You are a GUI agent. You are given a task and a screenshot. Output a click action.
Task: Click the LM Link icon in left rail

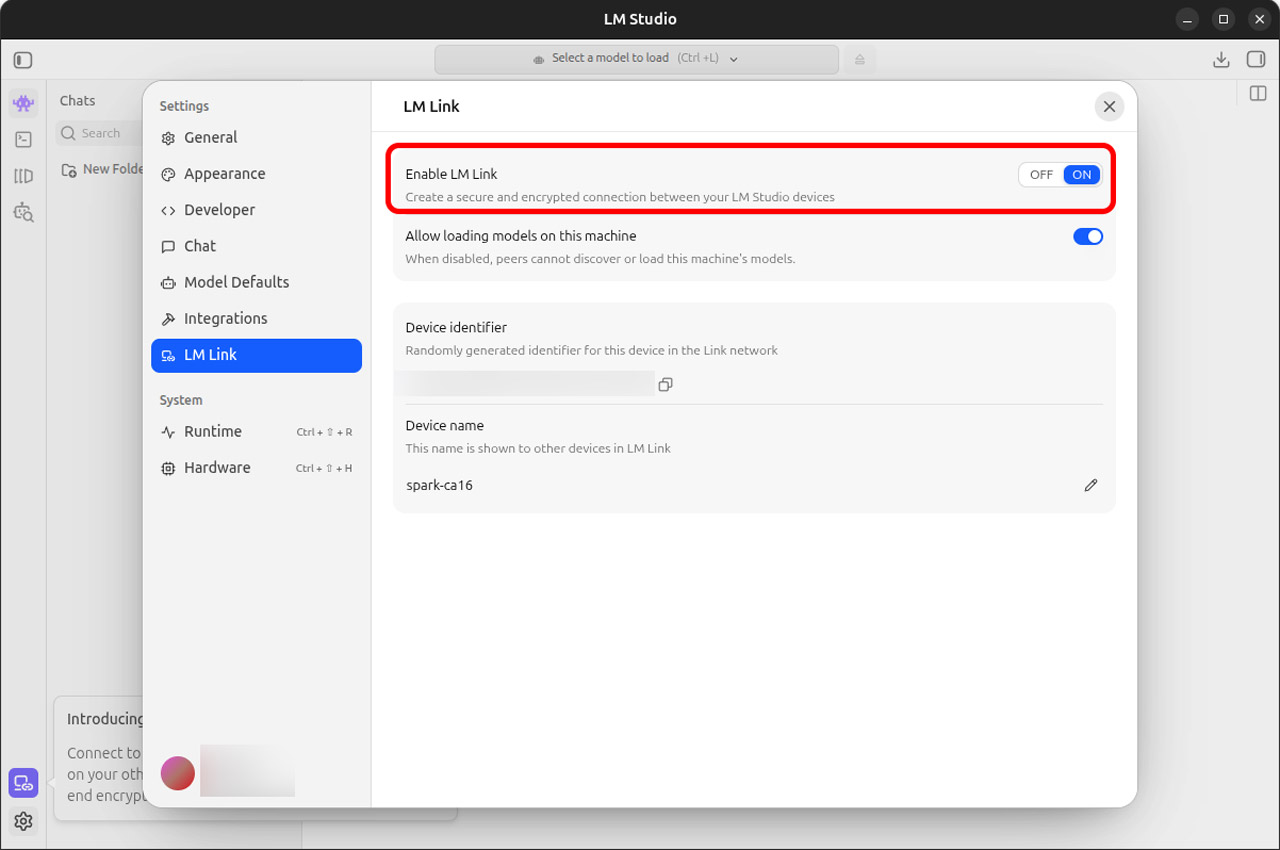[x=24, y=783]
